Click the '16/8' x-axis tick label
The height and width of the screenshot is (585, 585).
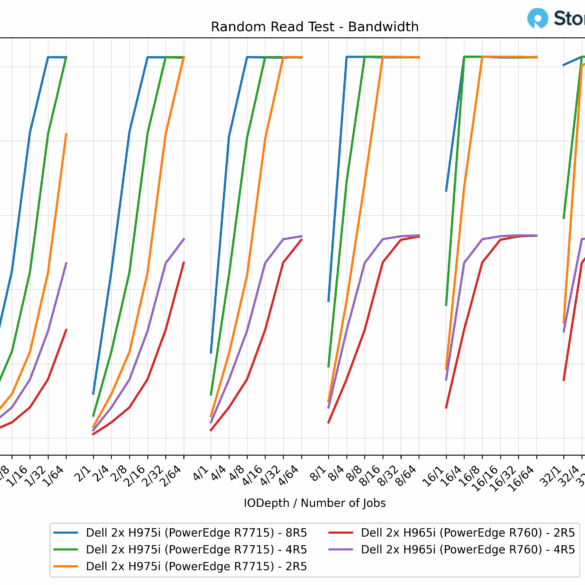click(470, 475)
